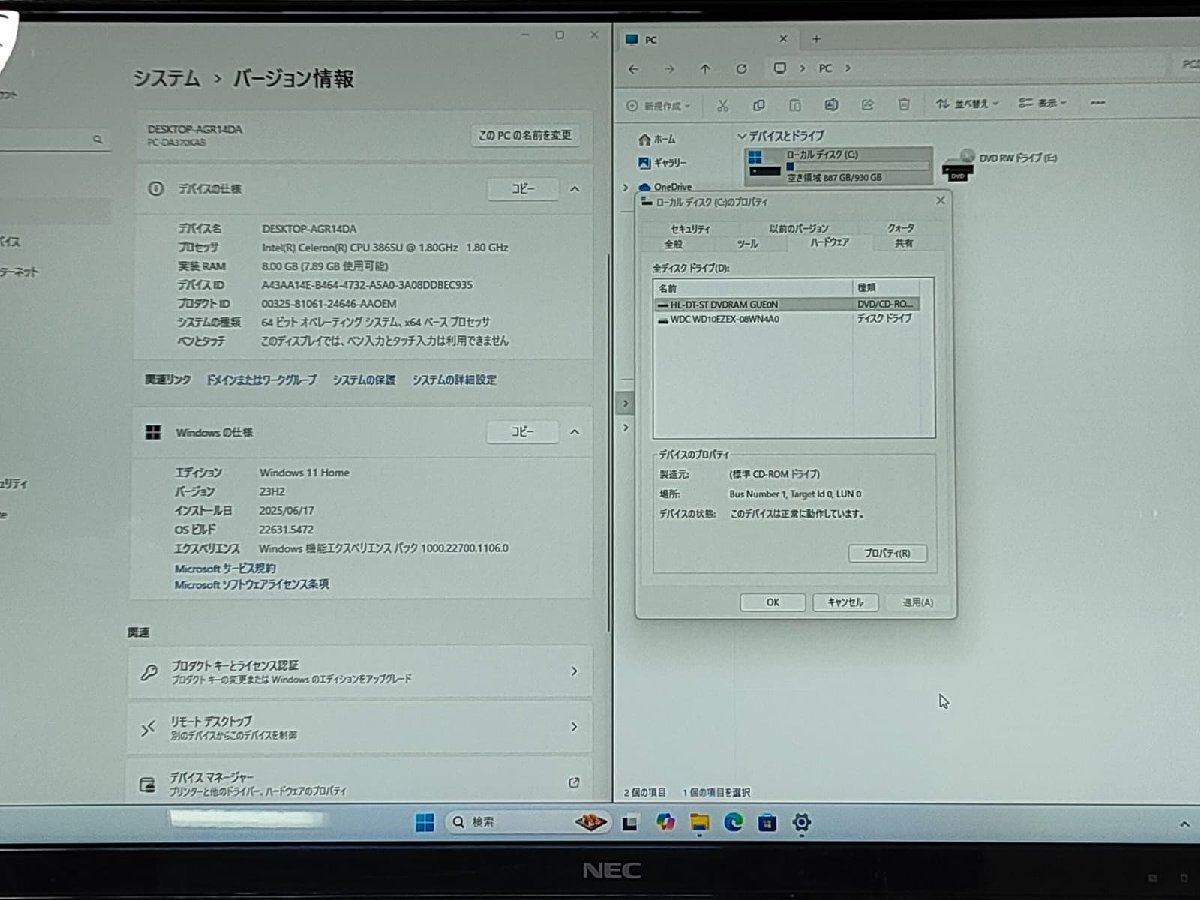The height and width of the screenshot is (900, 1200).
Task: Open Task View from the taskbar
Action: click(630, 823)
